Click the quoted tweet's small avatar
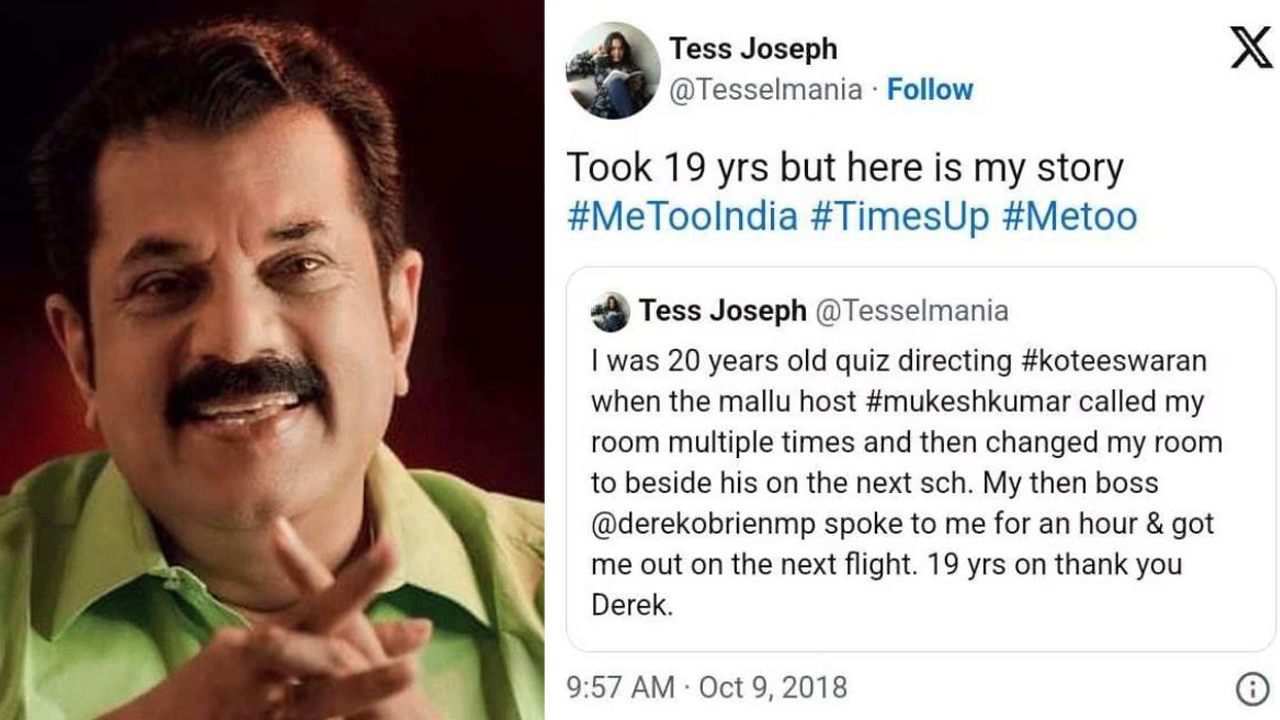1280x720 pixels. click(x=610, y=312)
